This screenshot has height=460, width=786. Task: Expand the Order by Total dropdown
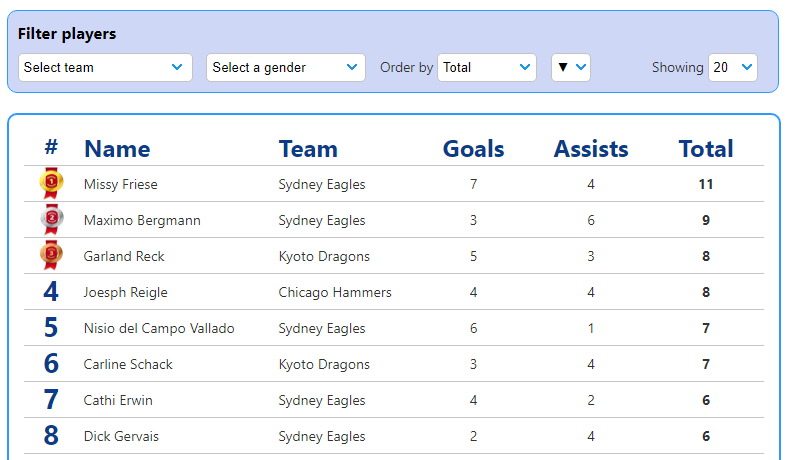(487, 67)
